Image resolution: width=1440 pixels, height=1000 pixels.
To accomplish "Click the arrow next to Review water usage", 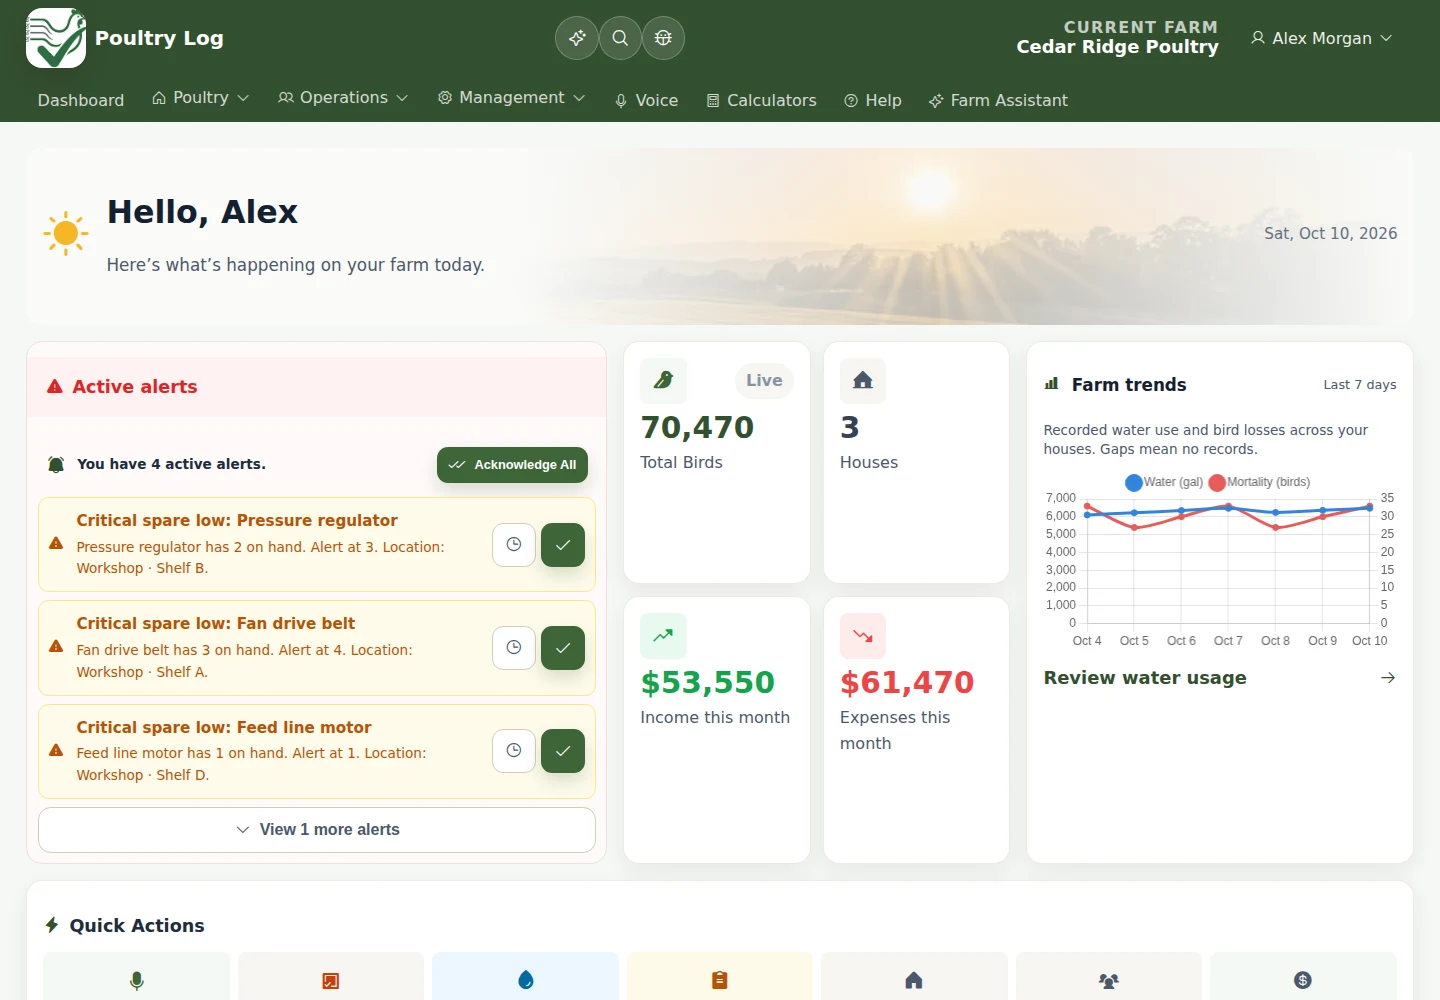I will point(1388,678).
